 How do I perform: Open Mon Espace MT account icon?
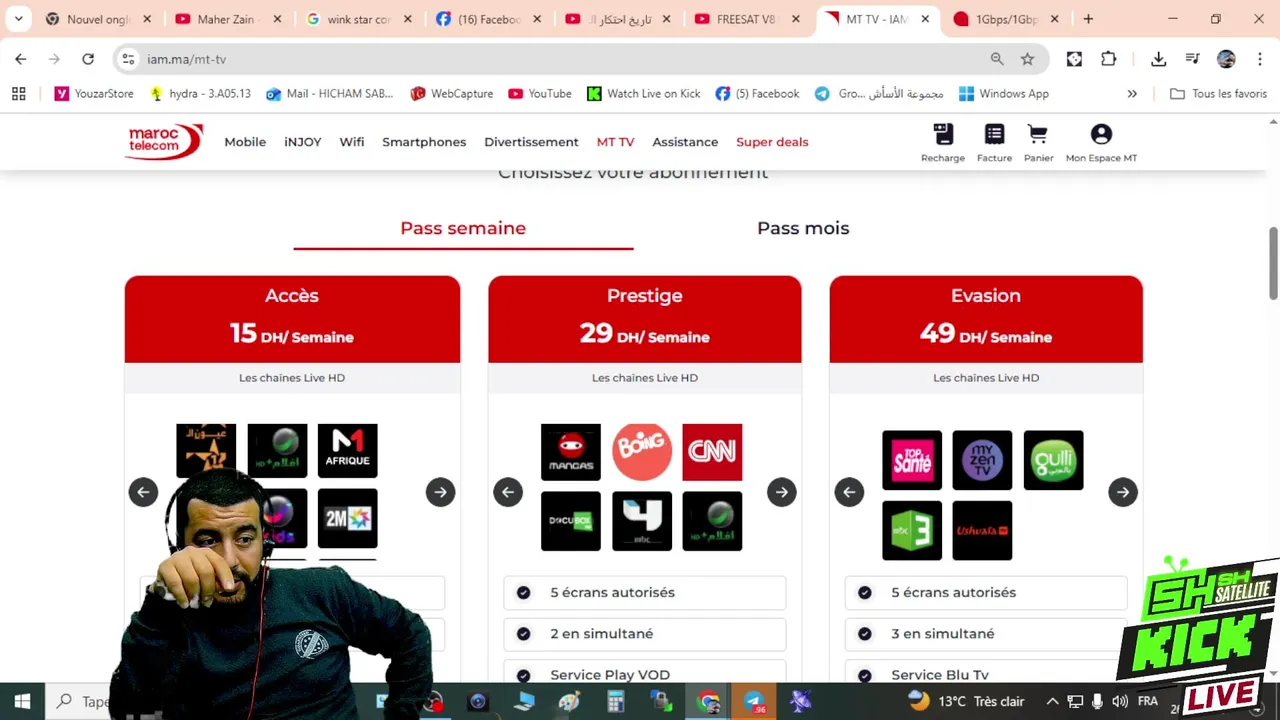[x=1101, y=142]
